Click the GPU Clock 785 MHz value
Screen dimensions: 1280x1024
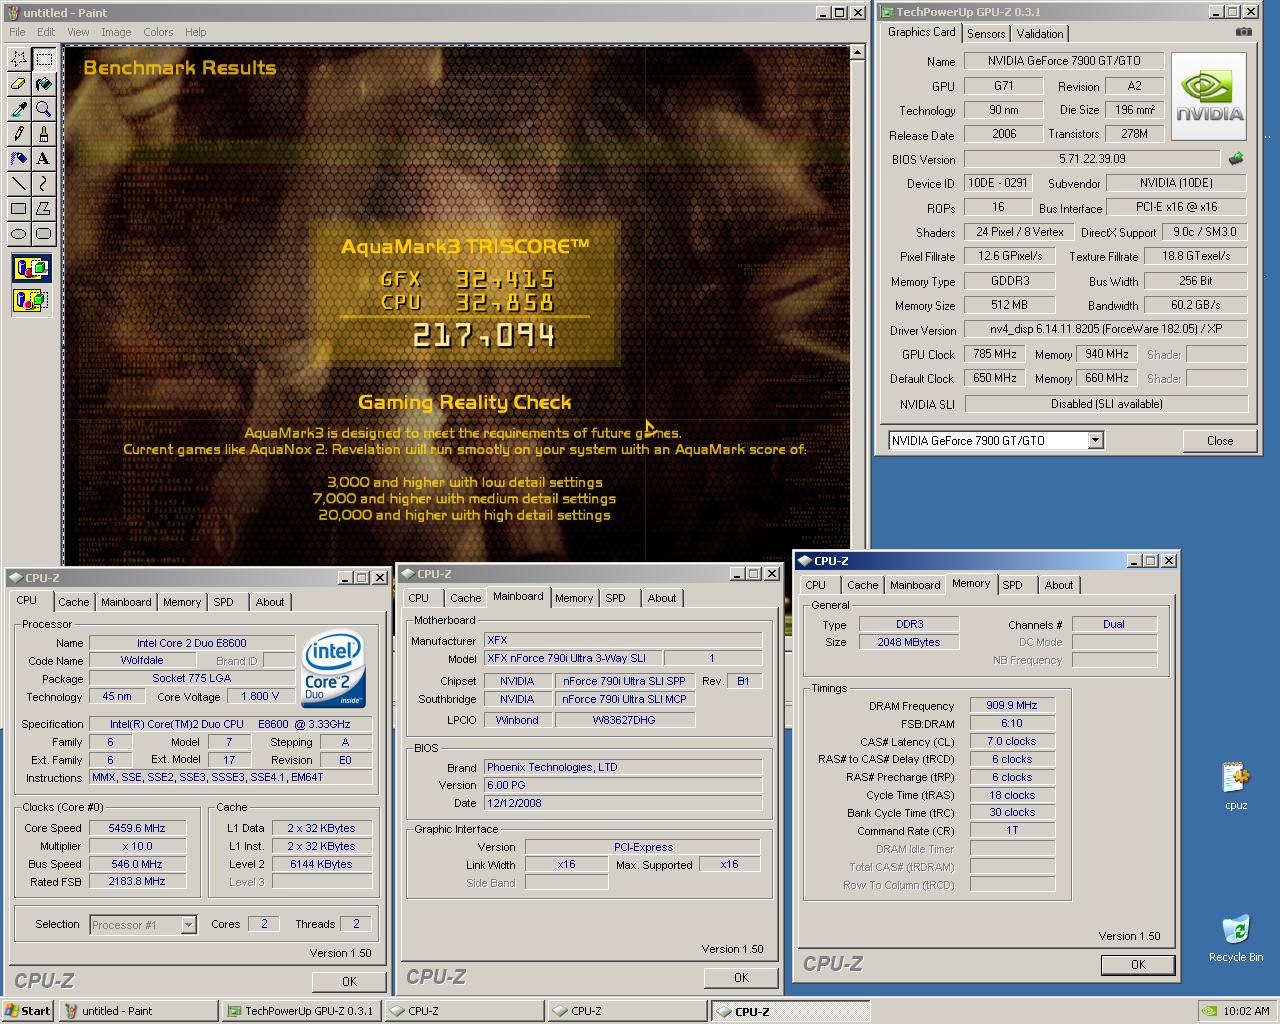click(994, 354)
